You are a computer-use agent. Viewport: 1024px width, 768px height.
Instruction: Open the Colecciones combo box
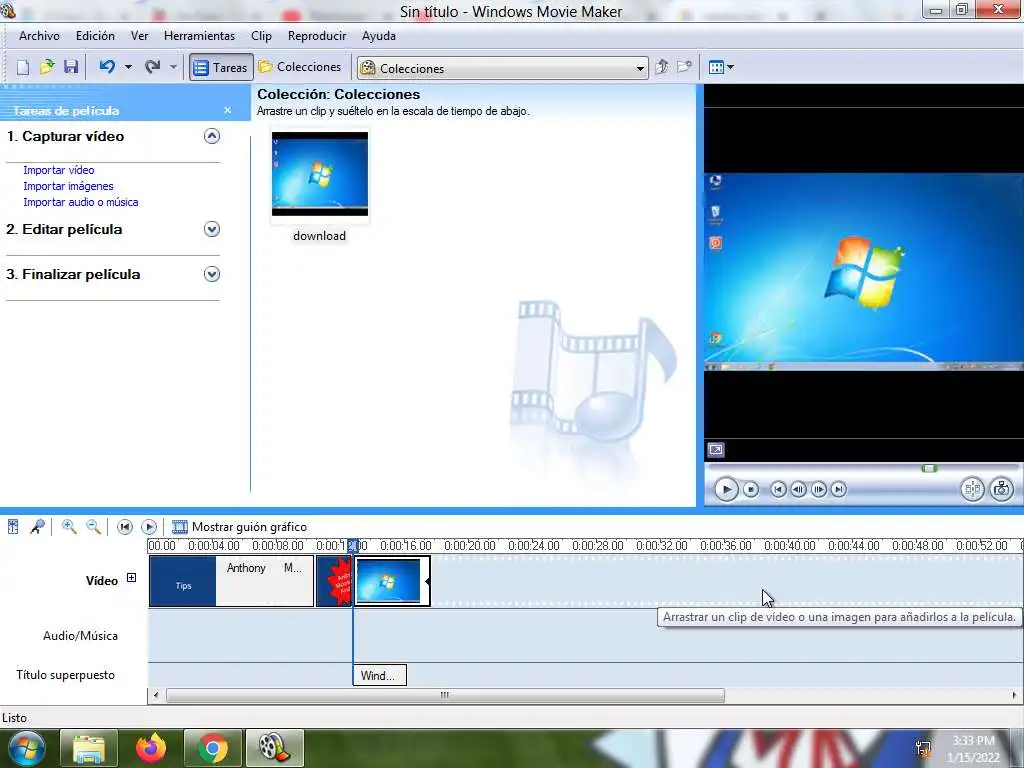(x=502, y=68)
